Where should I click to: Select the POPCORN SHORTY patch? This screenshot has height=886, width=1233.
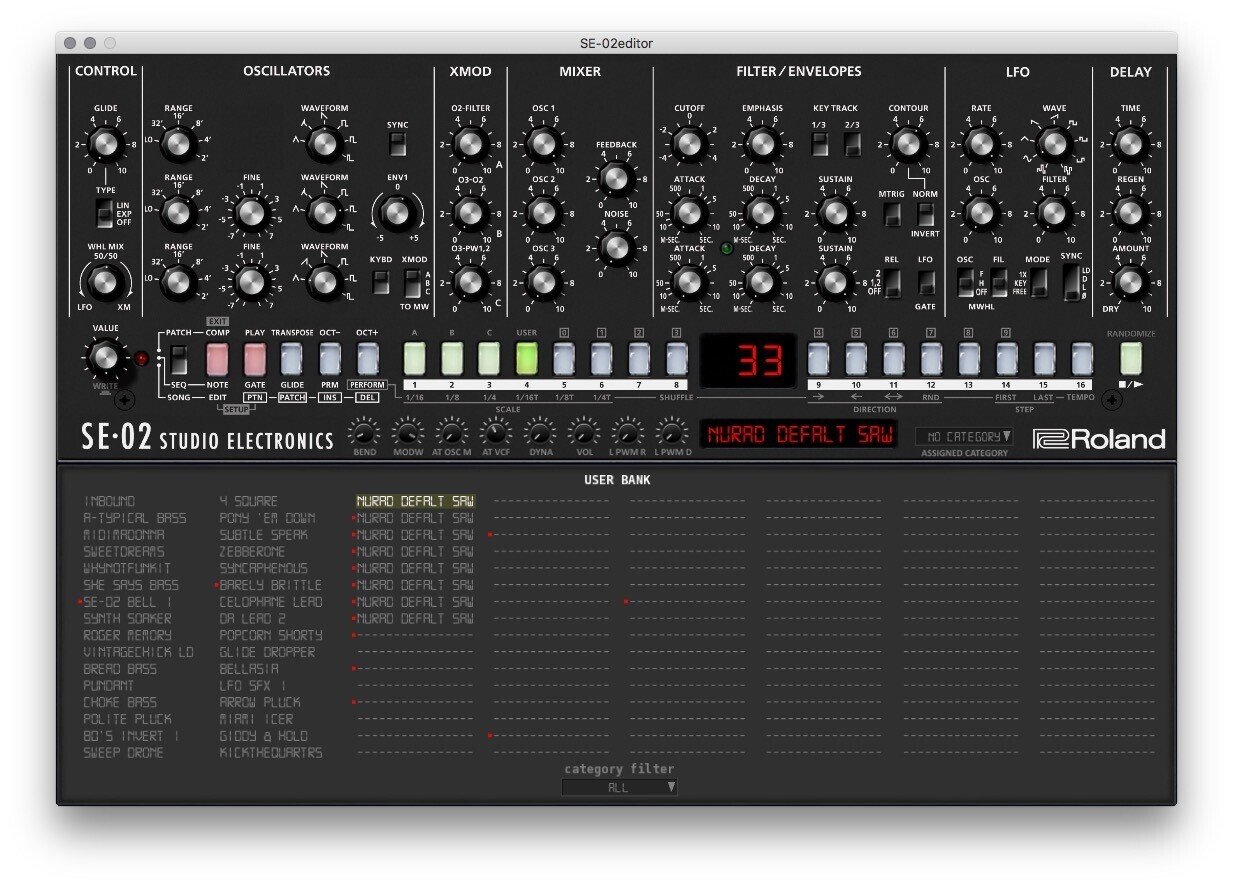point(271,635)
